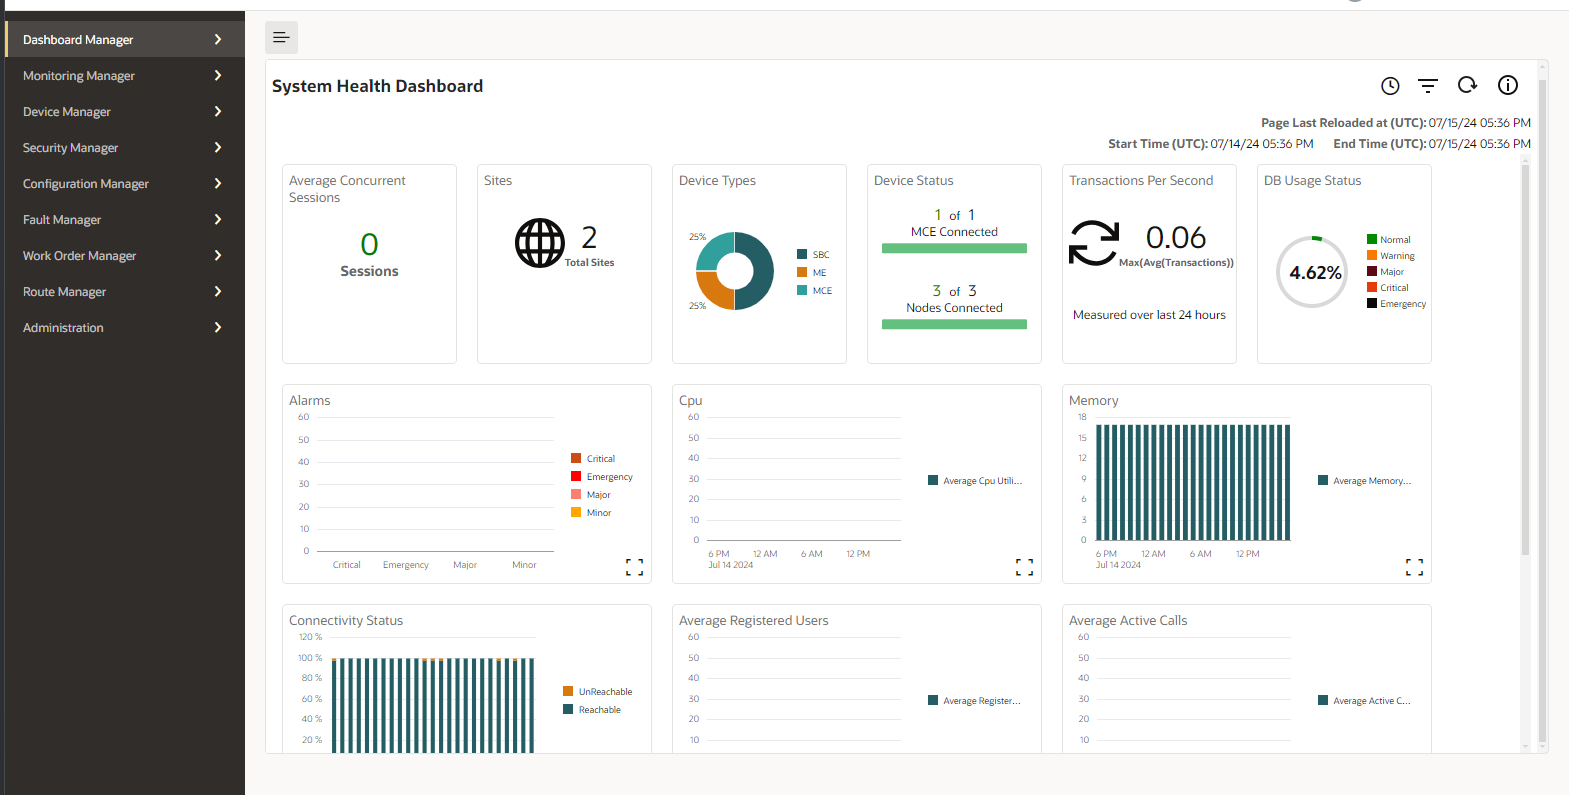This screenshot has height=795, width=1569.
Task: Toggle Emergency legend in Alarms chart
Action: pos(602,476)
